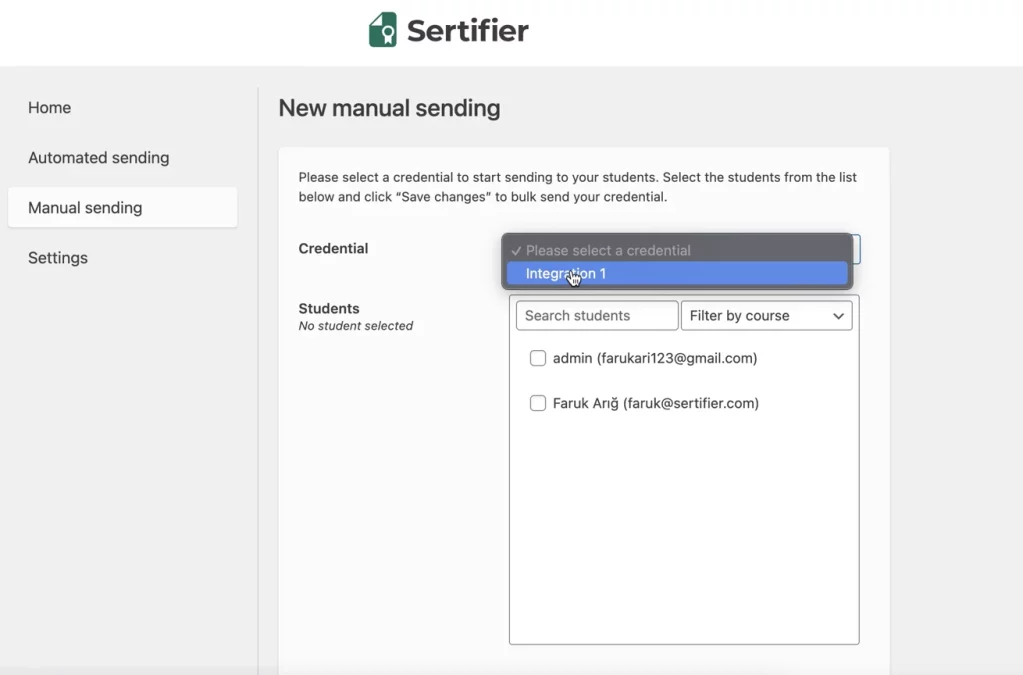Screen dimensions: 1023x675
Task: Click the checkmark beside the placeholder option
Action: (516, 251)
